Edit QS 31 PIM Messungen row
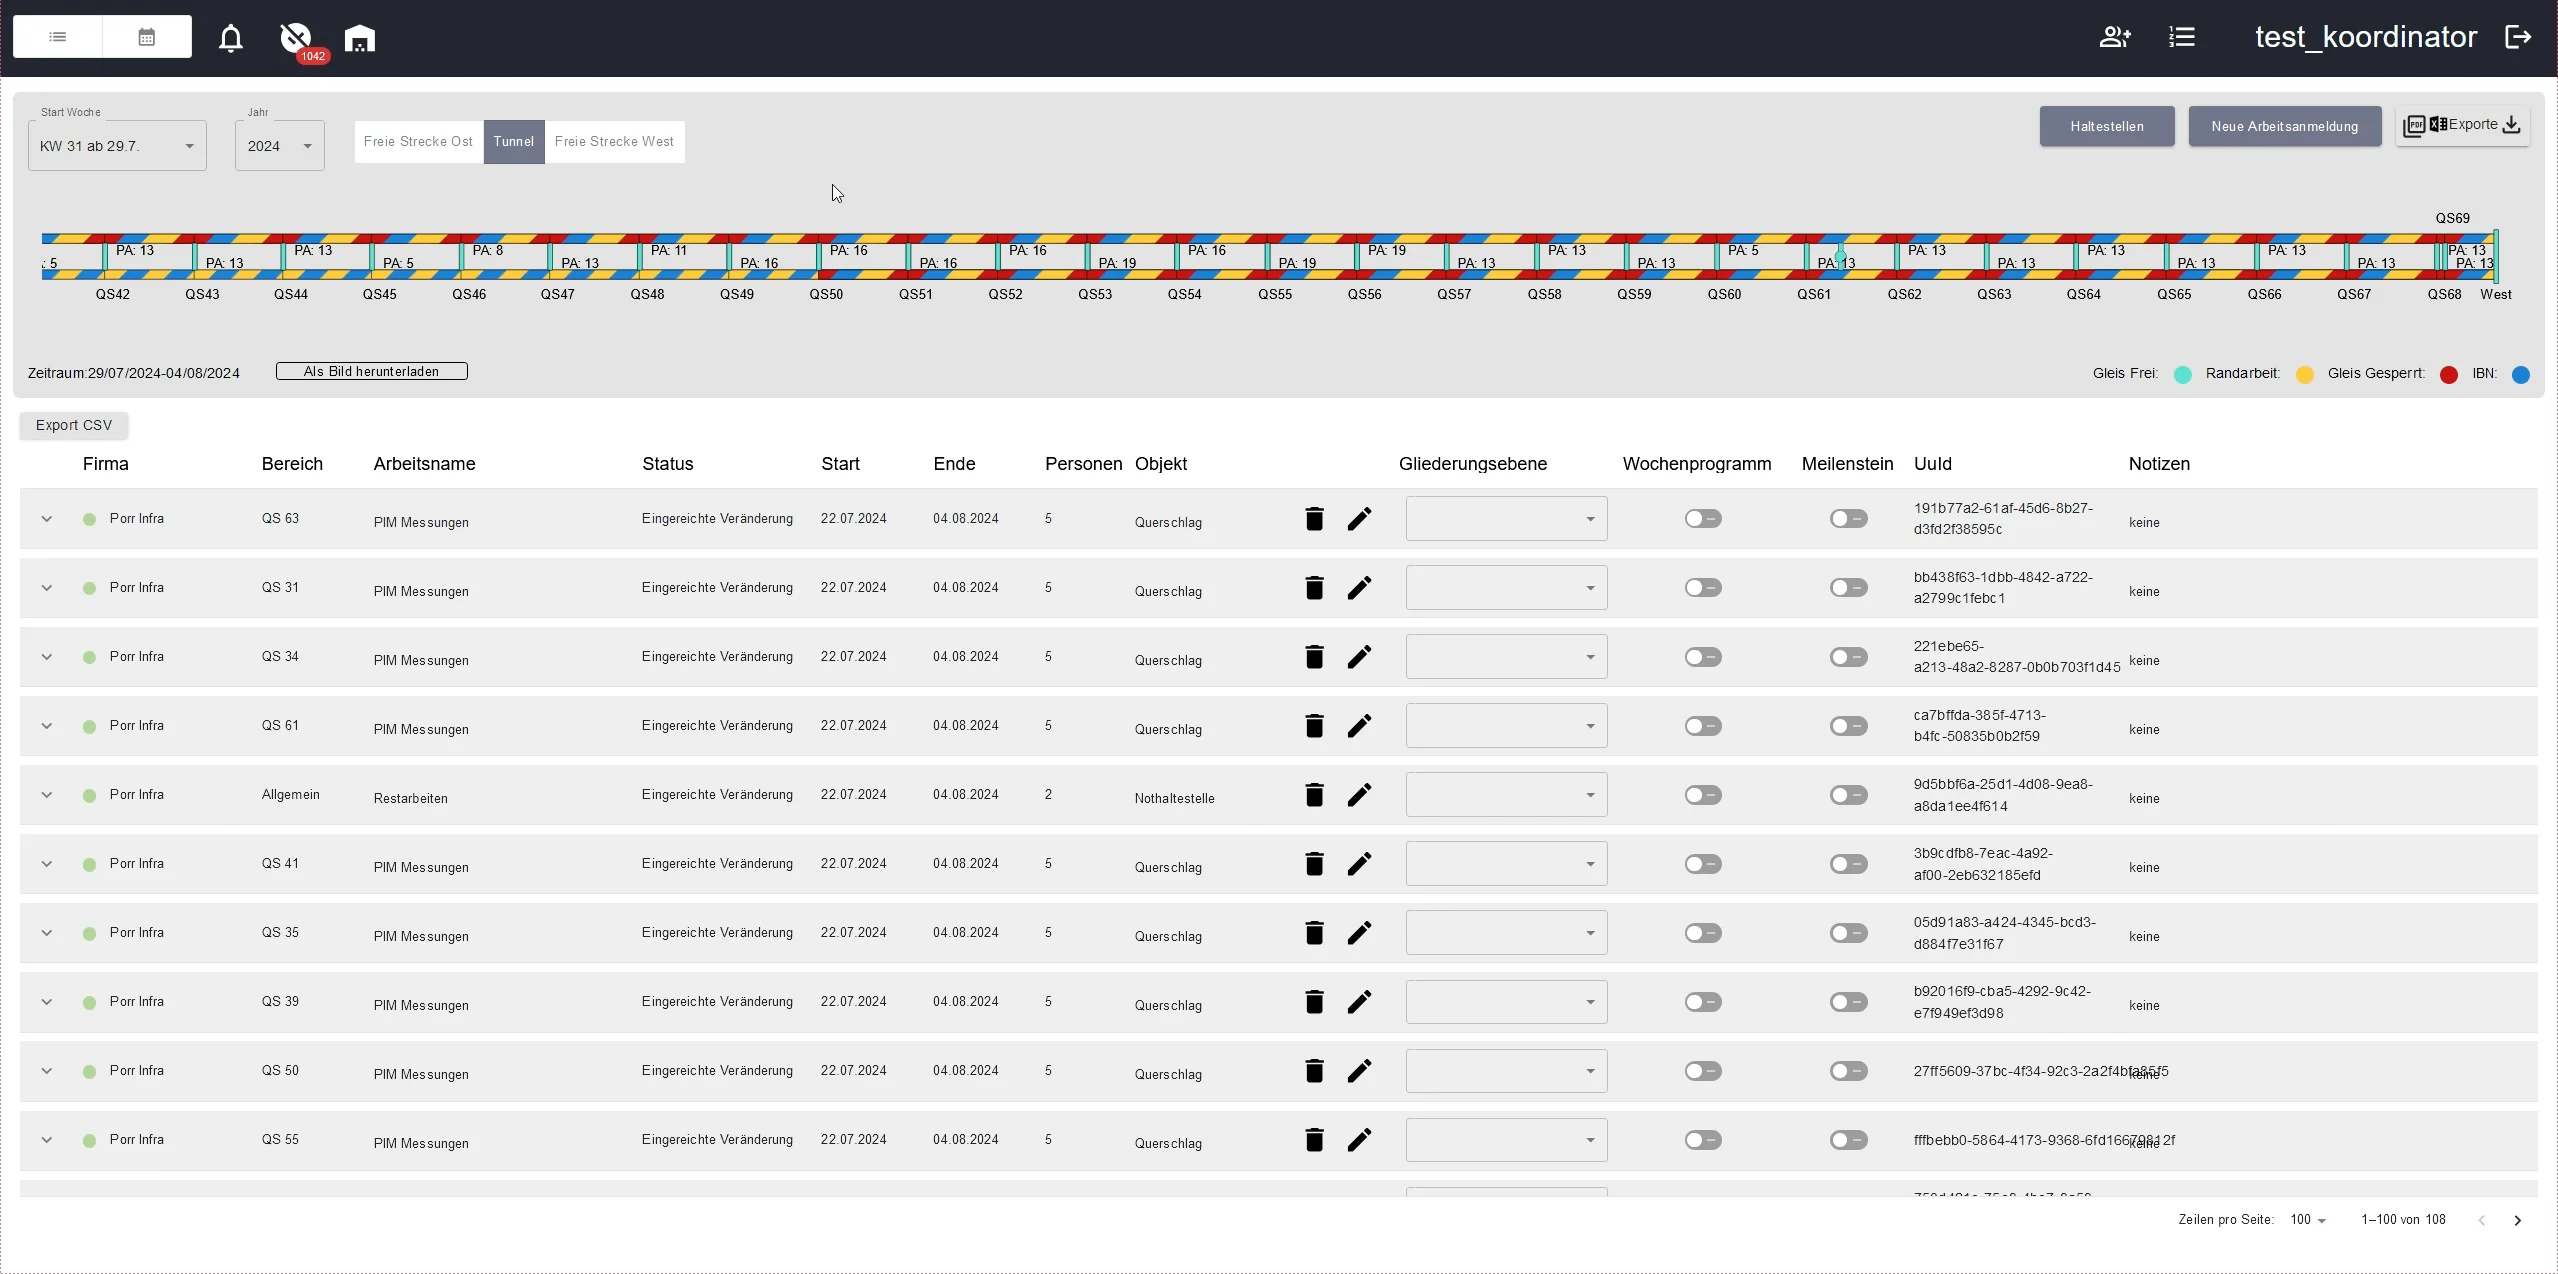 click(1359, 588)
